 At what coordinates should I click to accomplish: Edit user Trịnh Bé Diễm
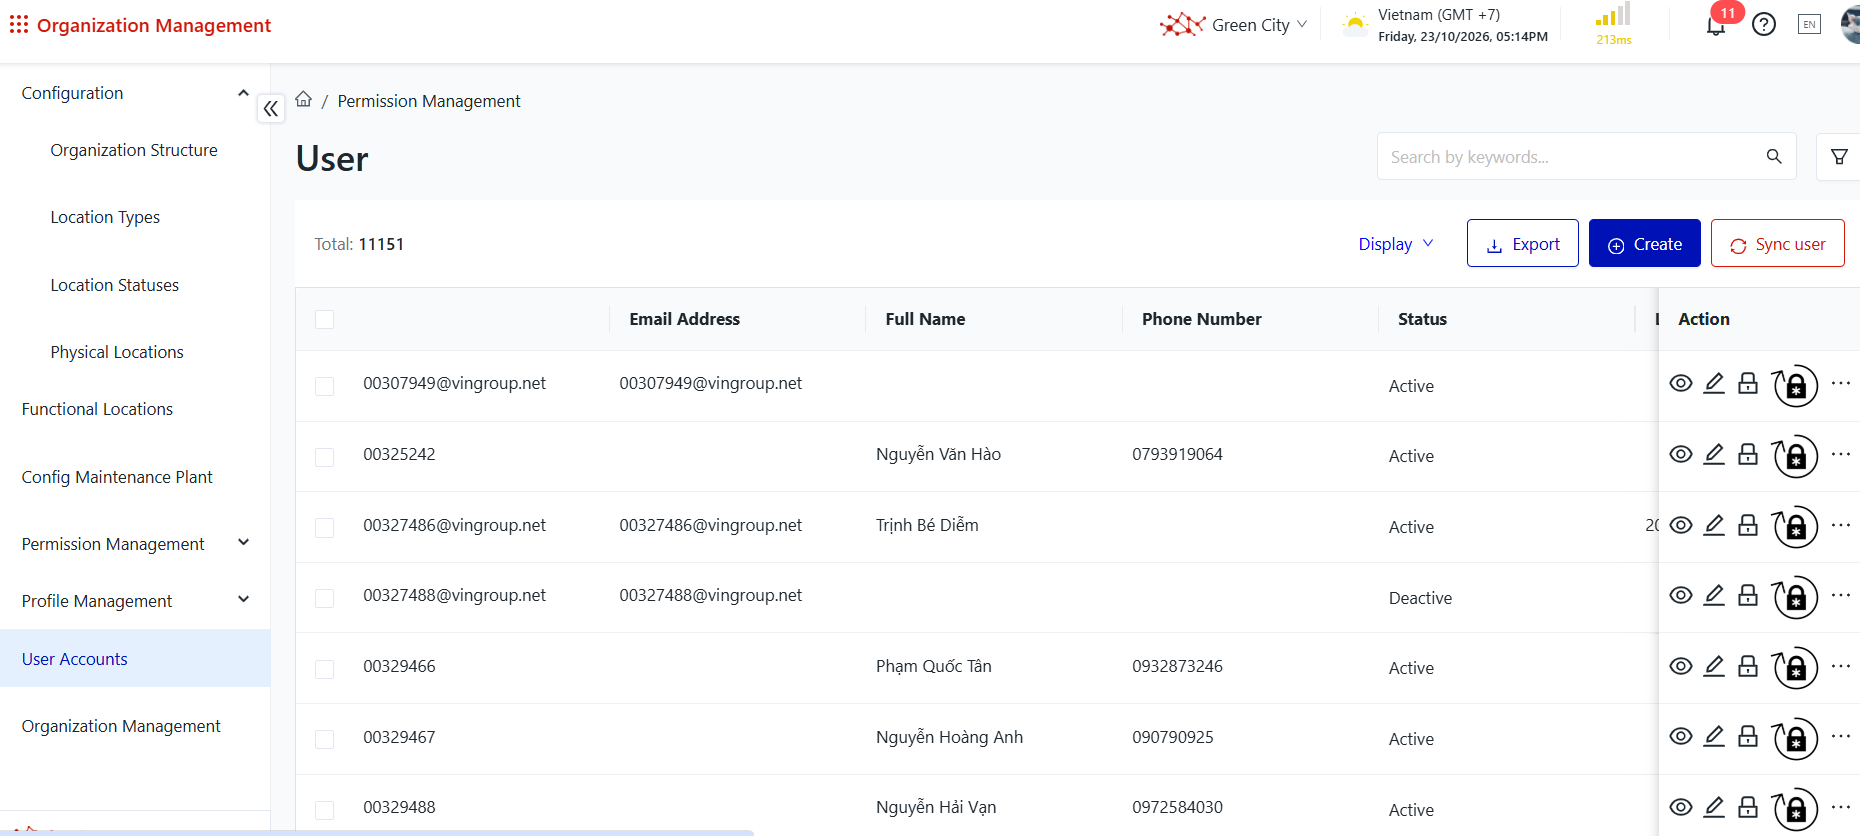pos(1714,525)
